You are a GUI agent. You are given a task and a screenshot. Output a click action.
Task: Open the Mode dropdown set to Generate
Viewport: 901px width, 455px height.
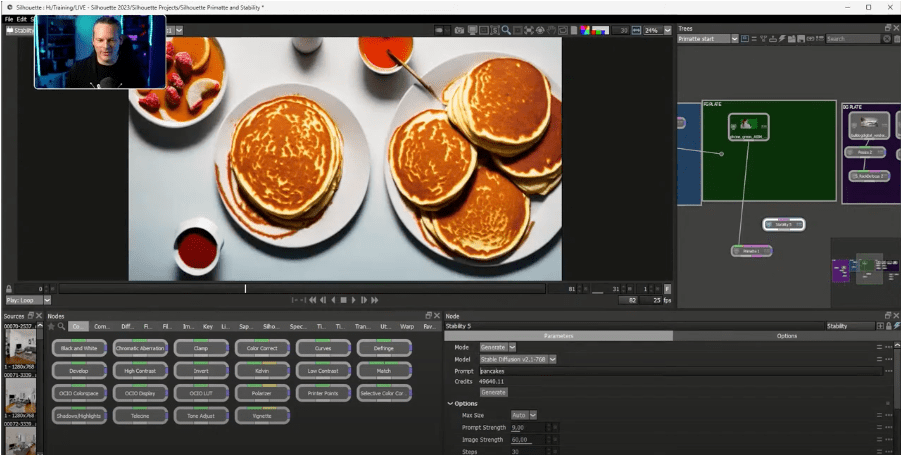pyautogui.click(x=499, y=347)
